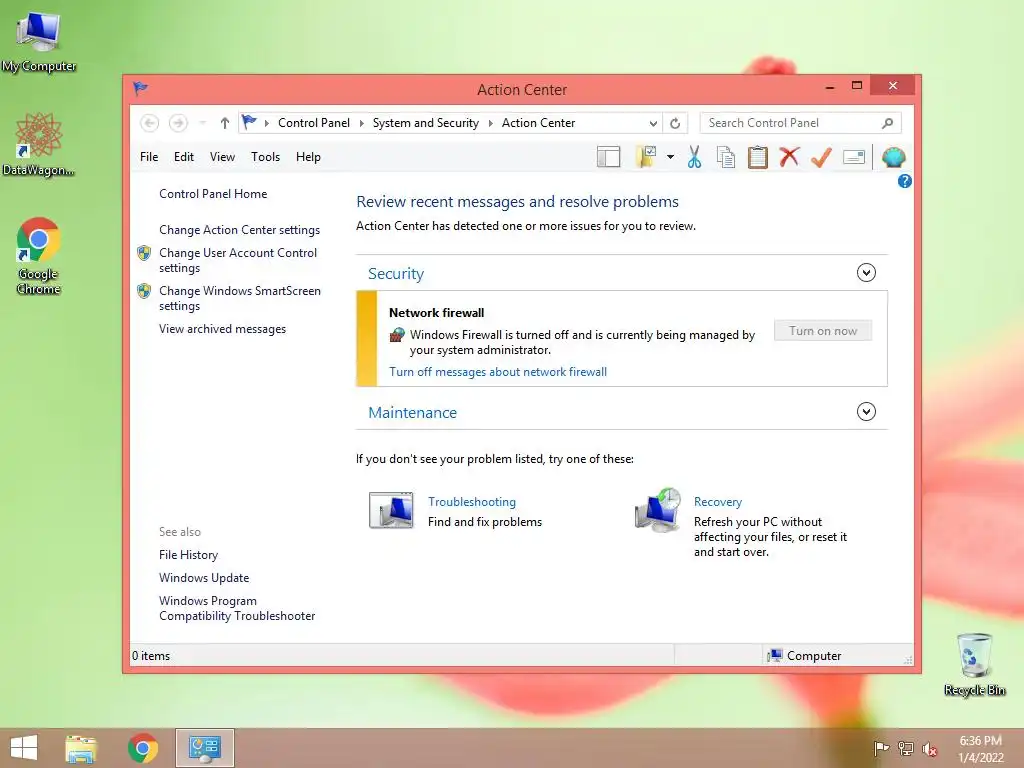
Task: Click the orange checkmark toolbar icon
Action: click(x=821, y=157)
